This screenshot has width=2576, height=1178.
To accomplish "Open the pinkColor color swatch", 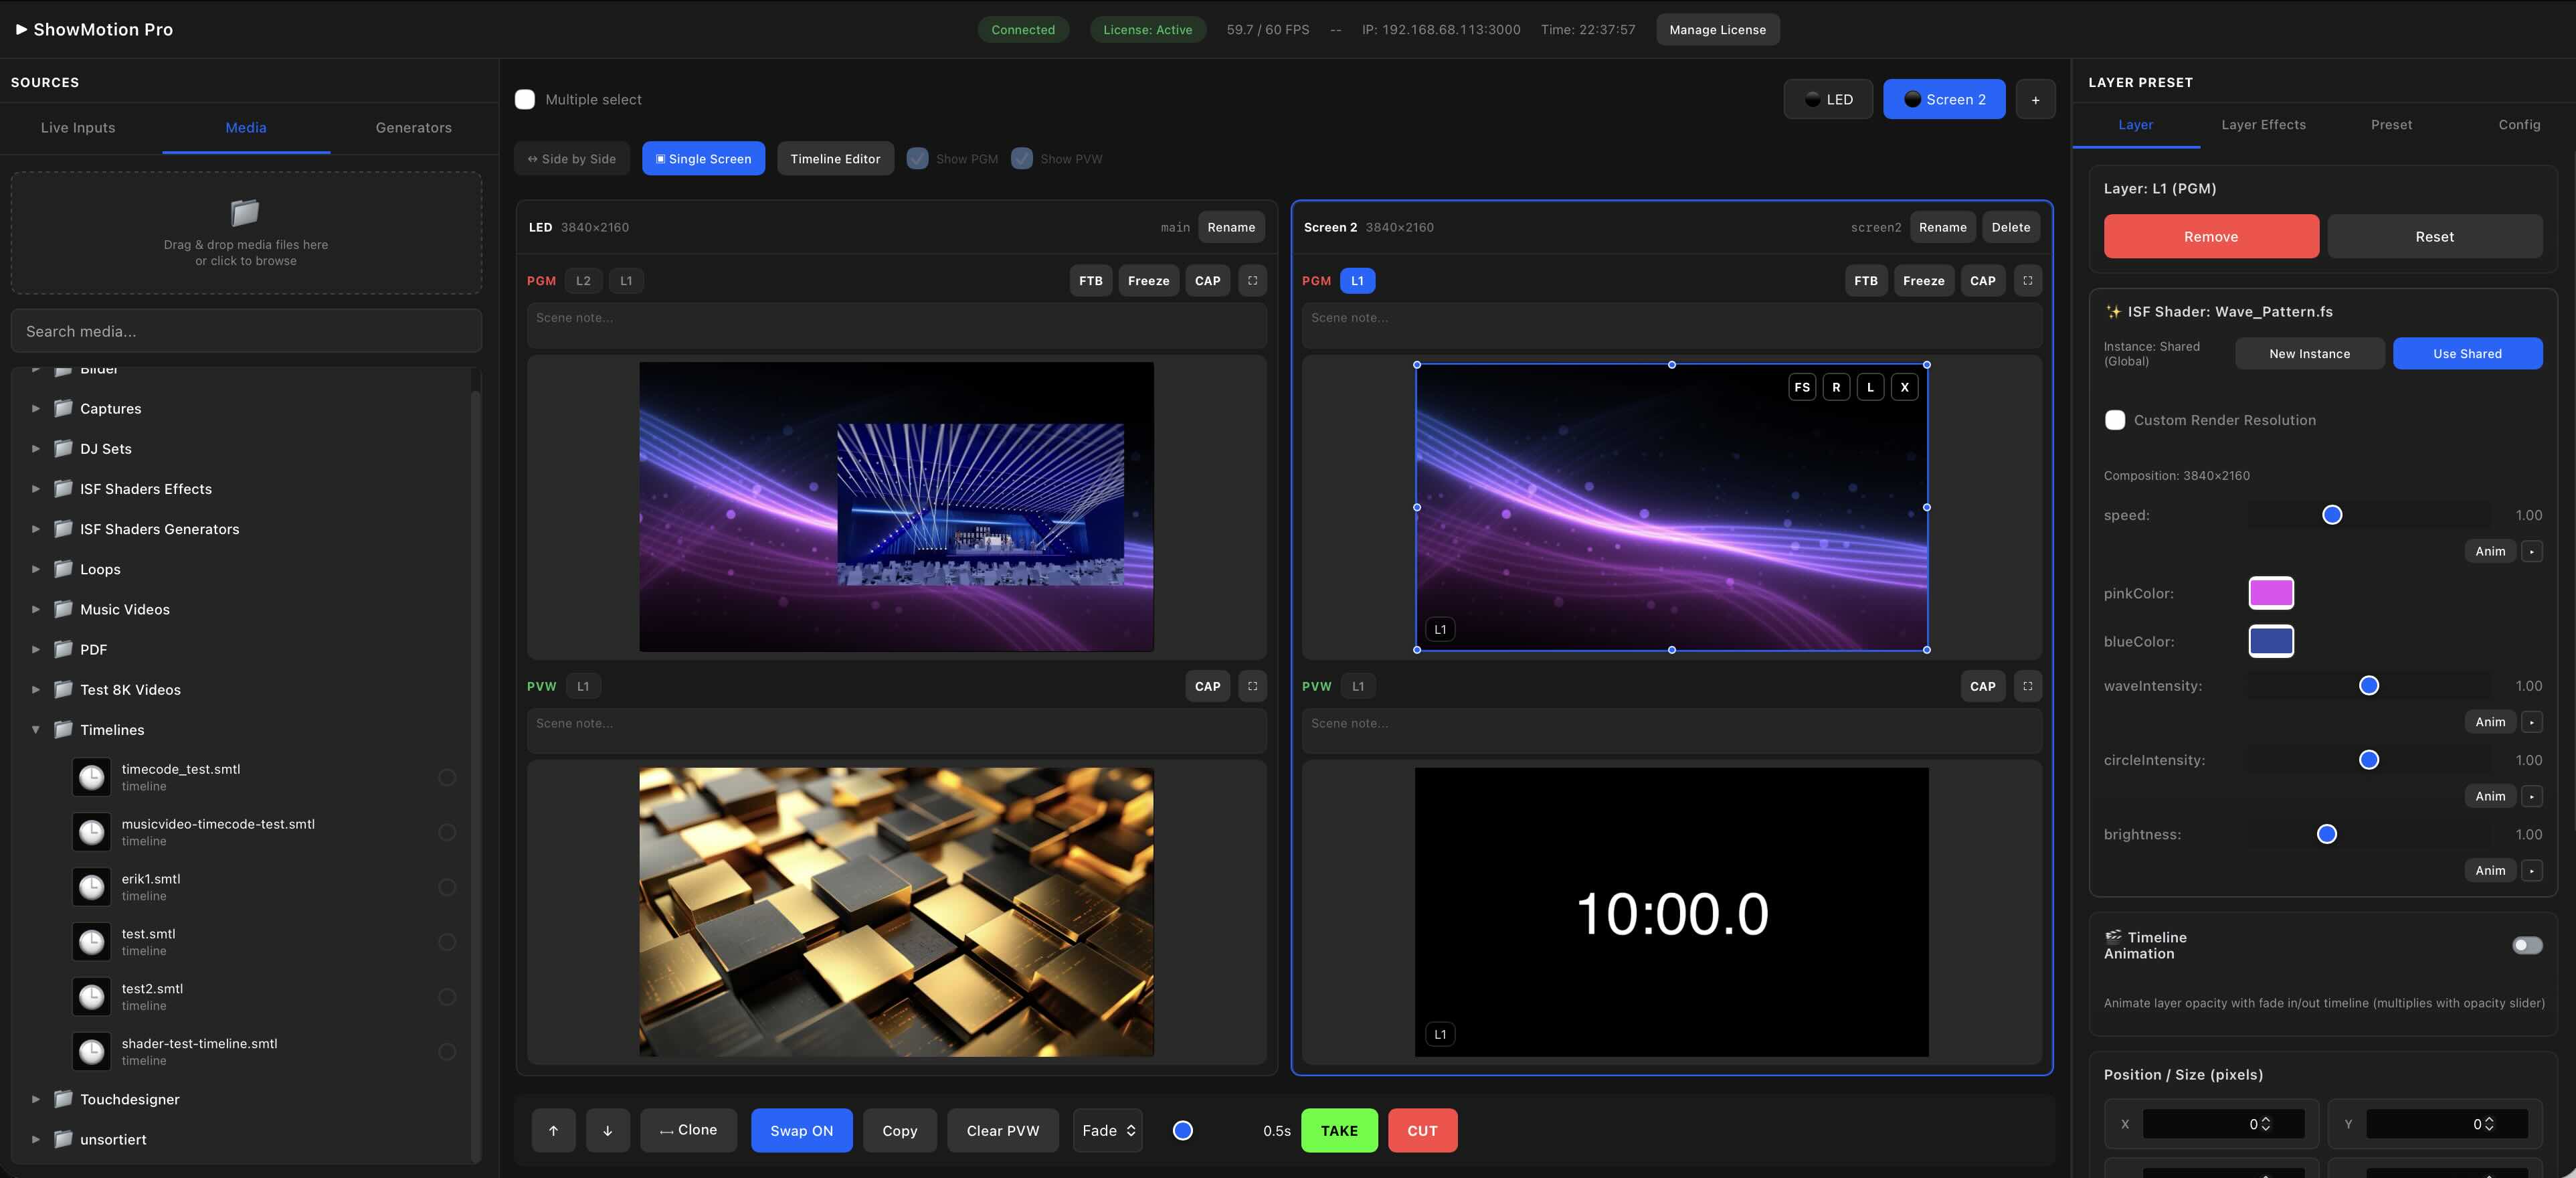I will 2271,592.
